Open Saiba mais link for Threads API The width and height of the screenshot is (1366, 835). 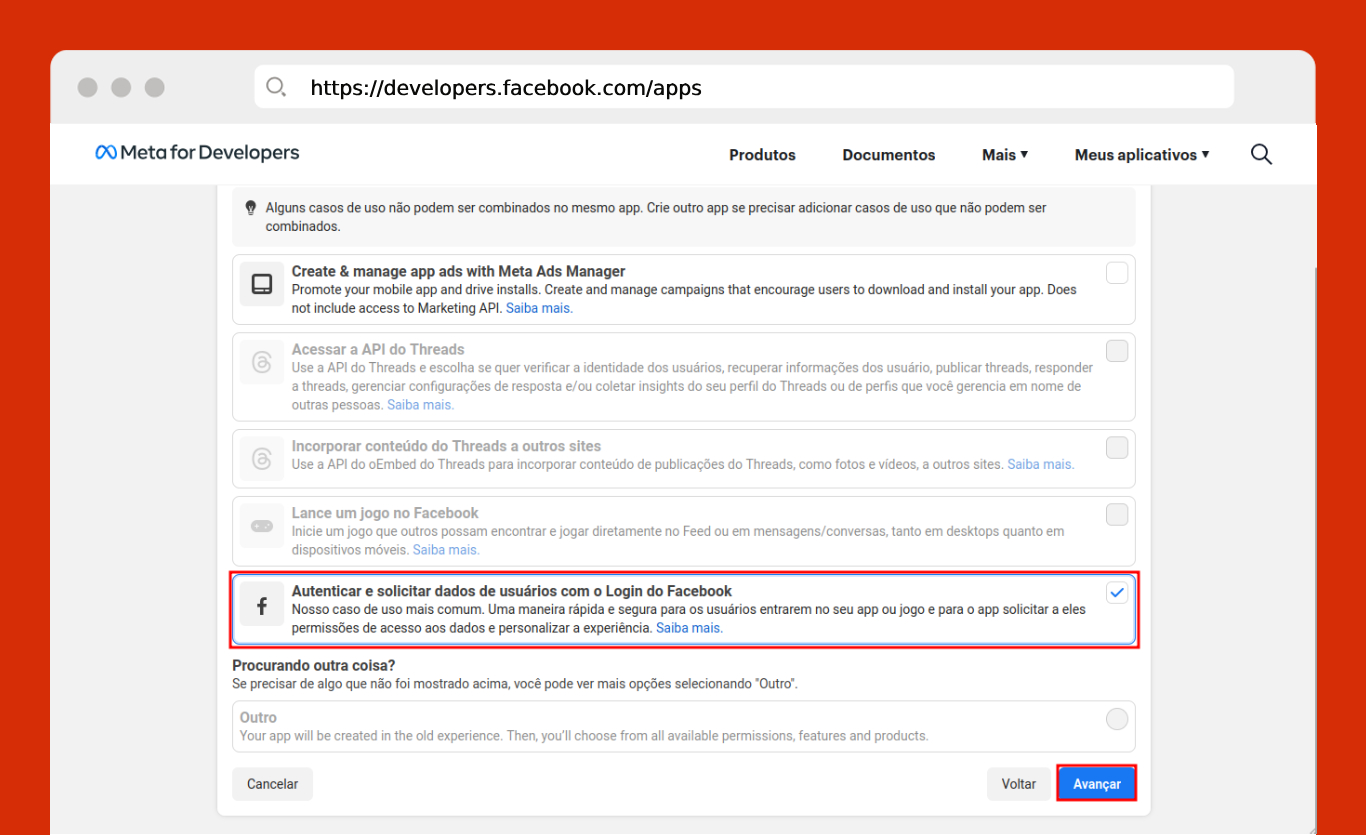point(420,405)
